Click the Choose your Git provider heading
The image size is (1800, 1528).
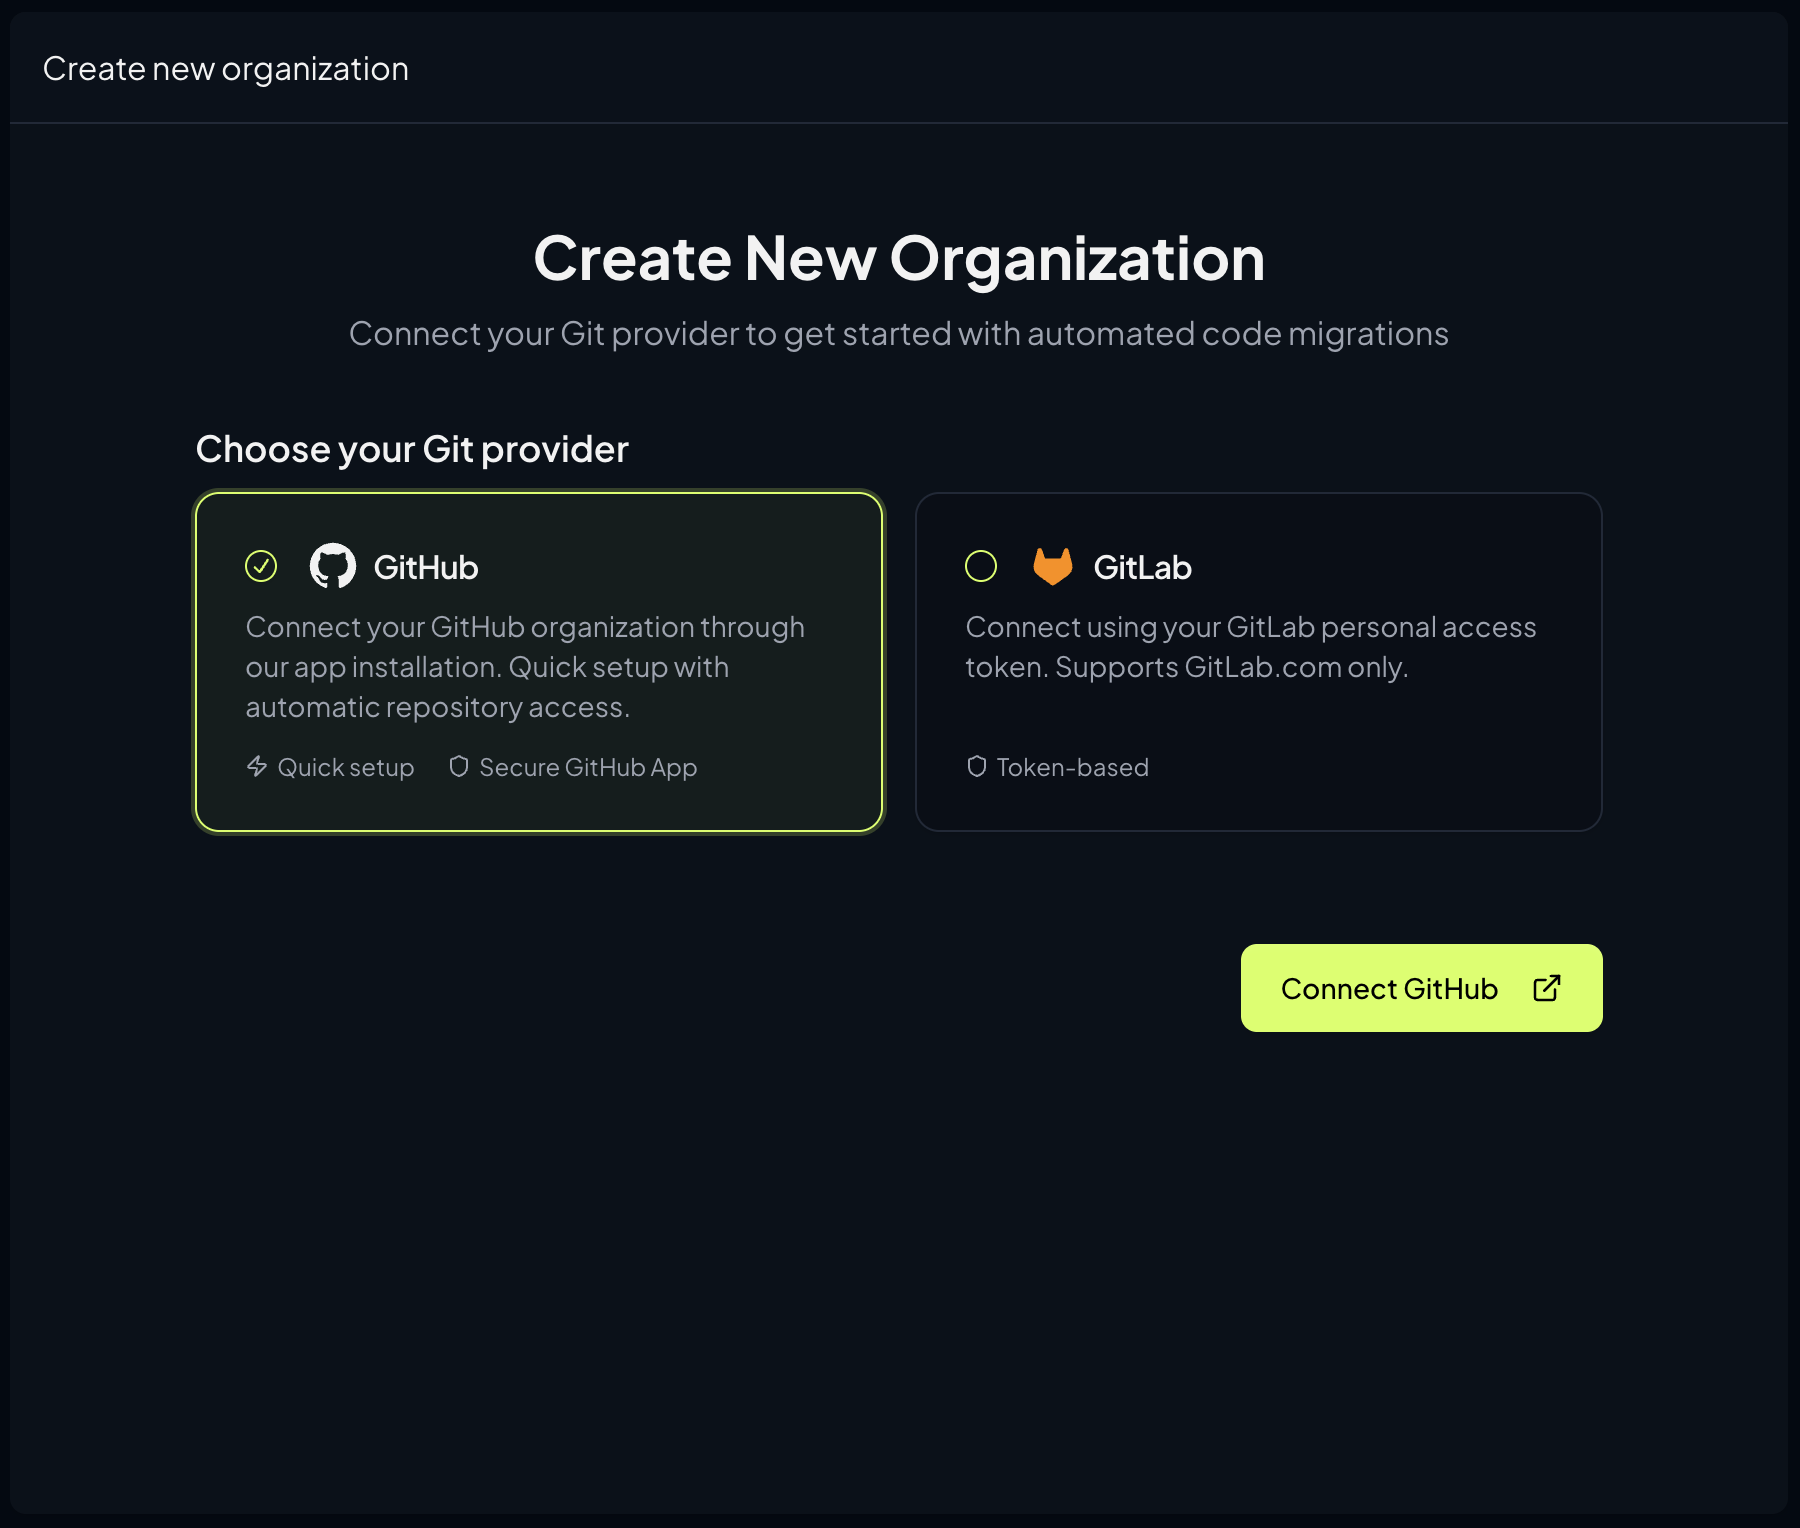(412, 449)
